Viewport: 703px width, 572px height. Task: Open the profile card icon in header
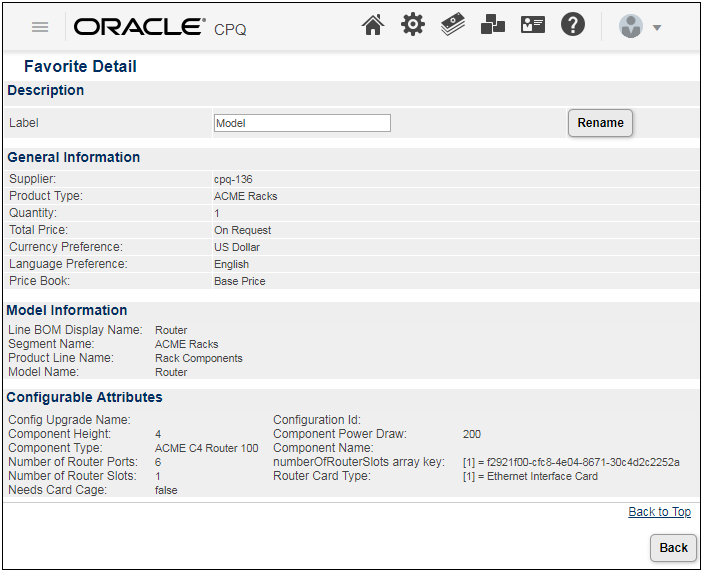point(533,24)
